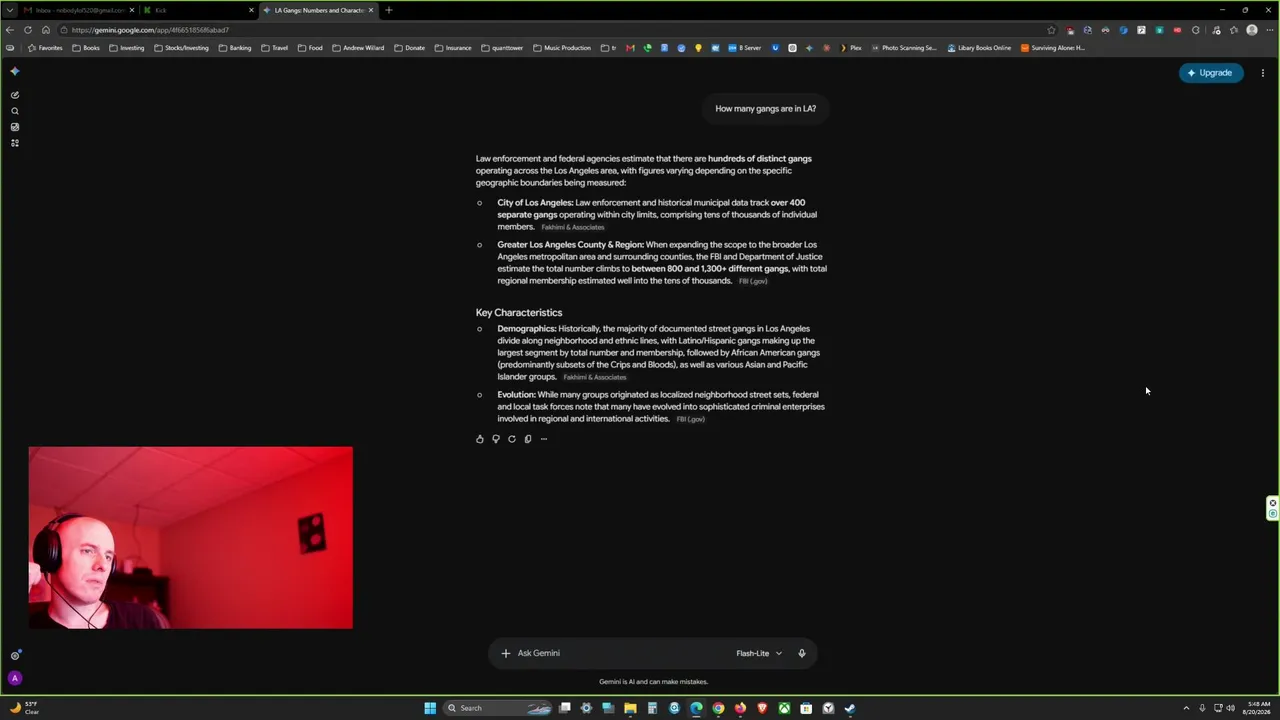Open more options under the response
Viewport: 1280px width, 720px height.
click(x=544, y=439)
